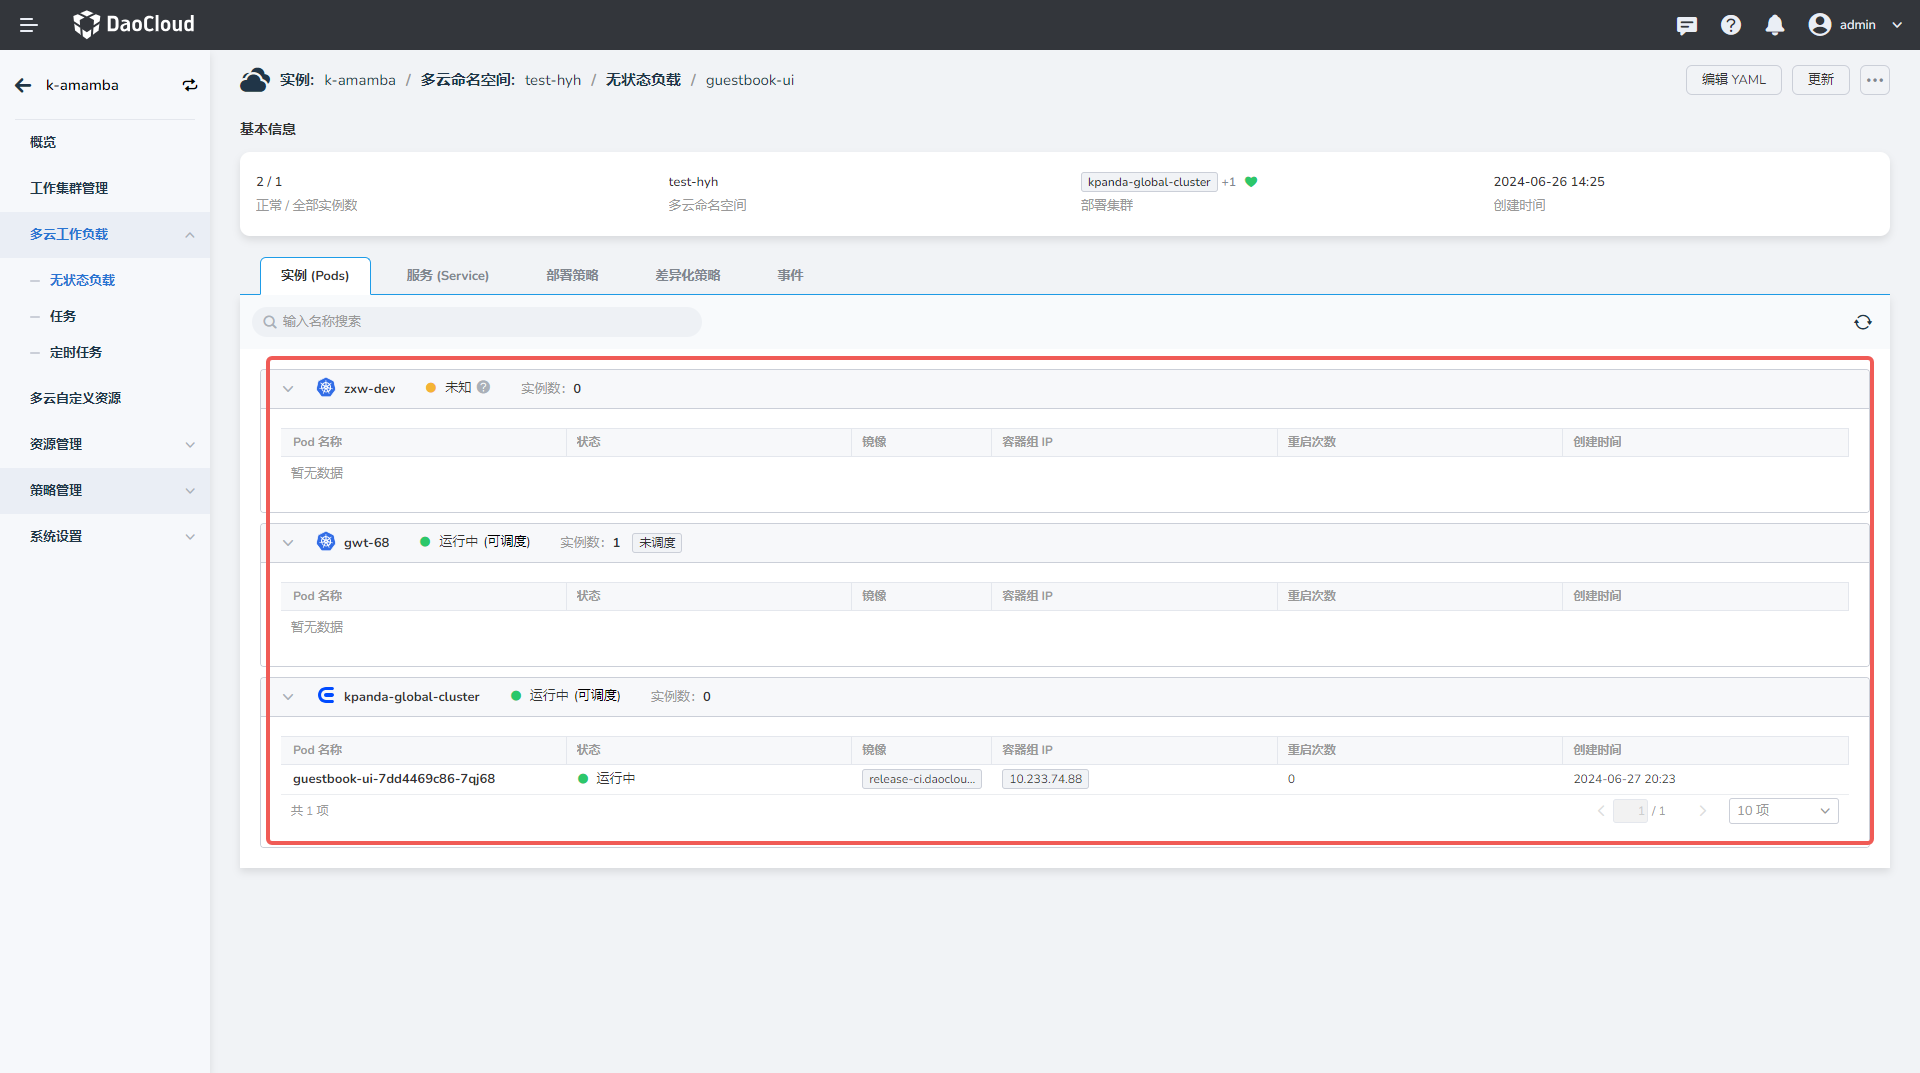Collapse the gwt-68 cluster section

click(x=288, y=543)
